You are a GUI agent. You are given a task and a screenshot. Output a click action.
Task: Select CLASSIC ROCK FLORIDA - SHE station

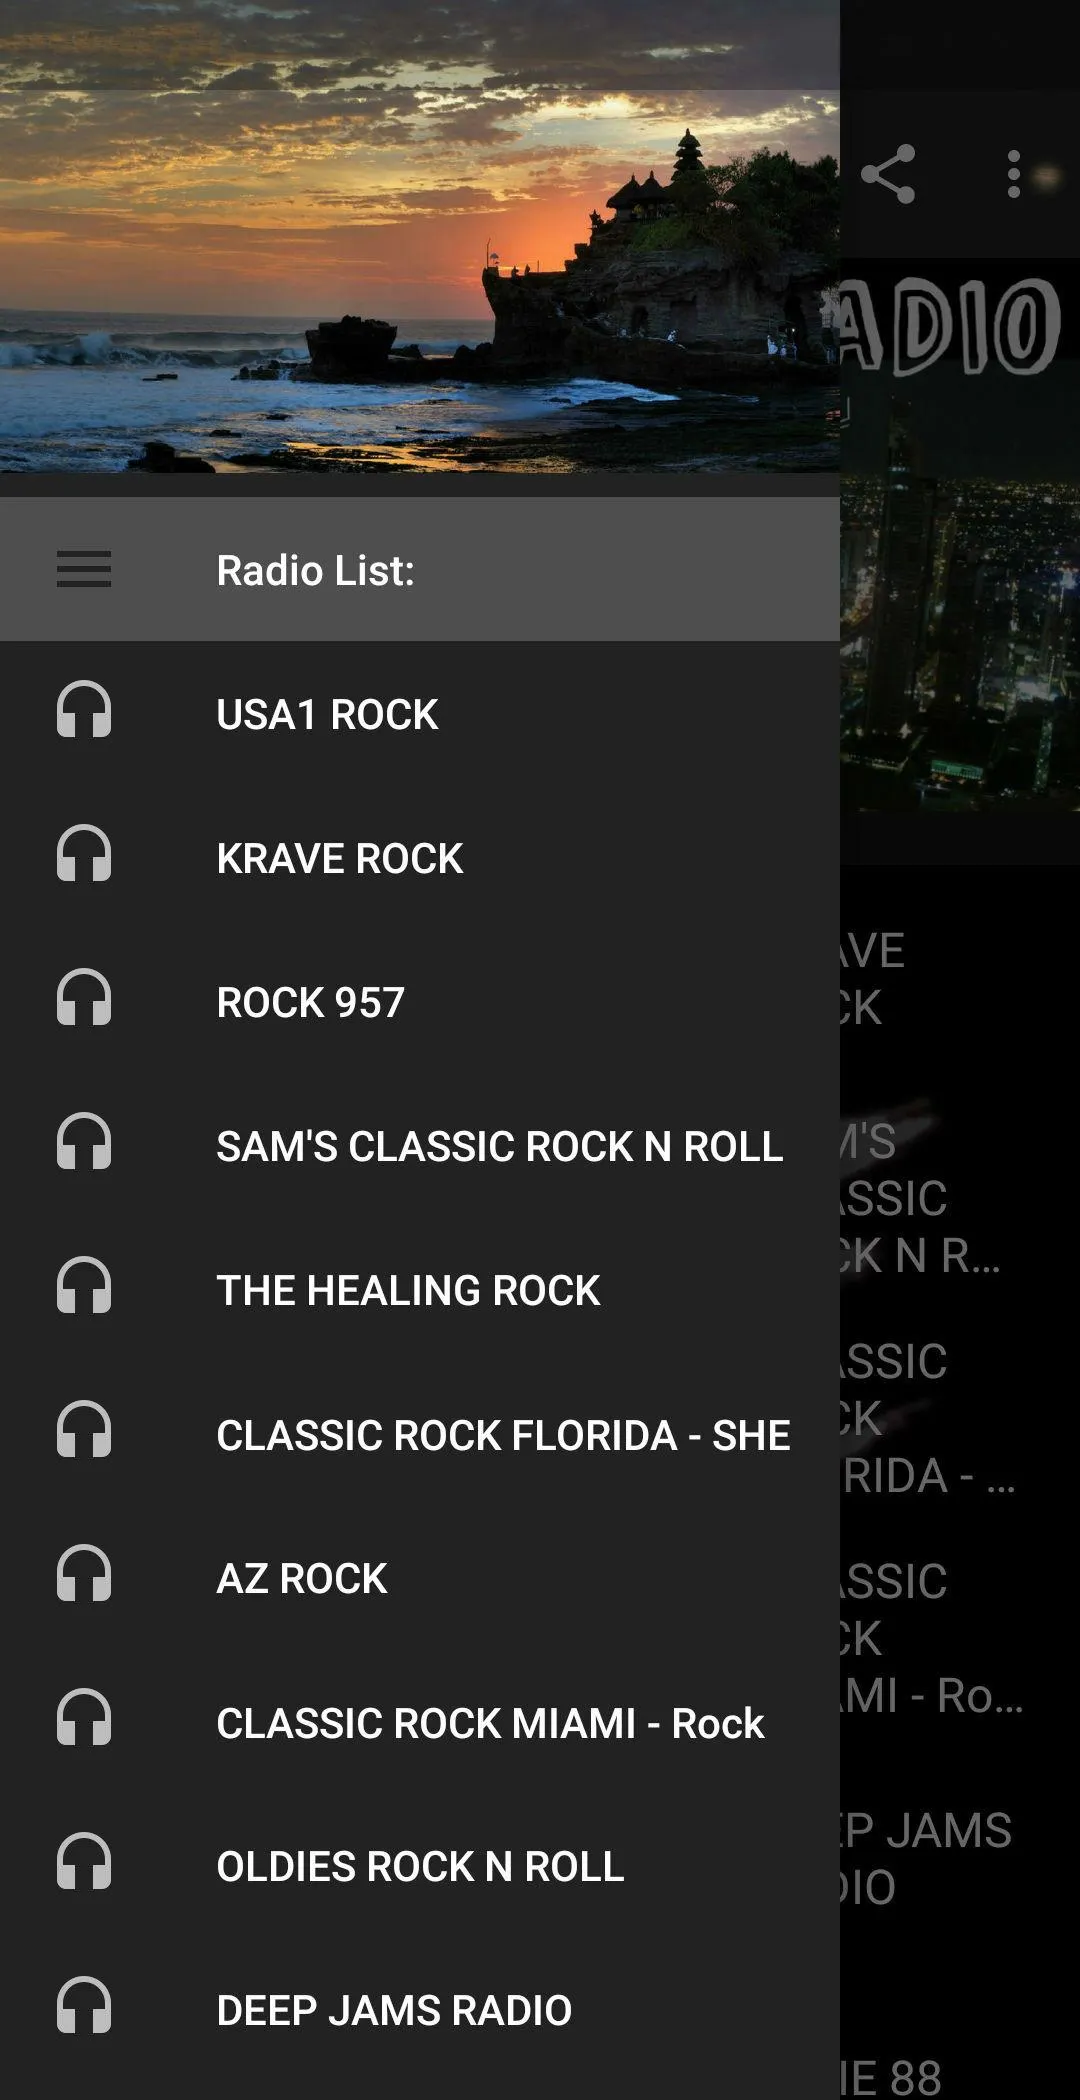420,1435
